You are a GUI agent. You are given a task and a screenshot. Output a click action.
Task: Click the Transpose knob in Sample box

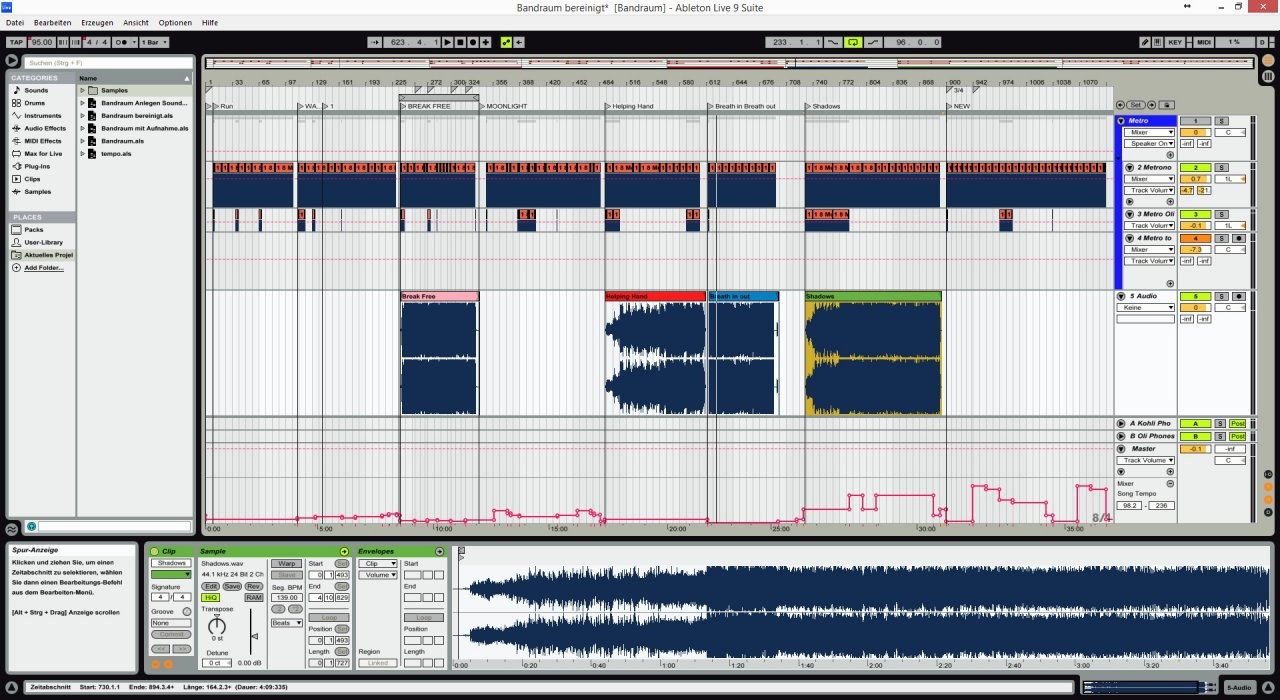[x=217, y=626]
